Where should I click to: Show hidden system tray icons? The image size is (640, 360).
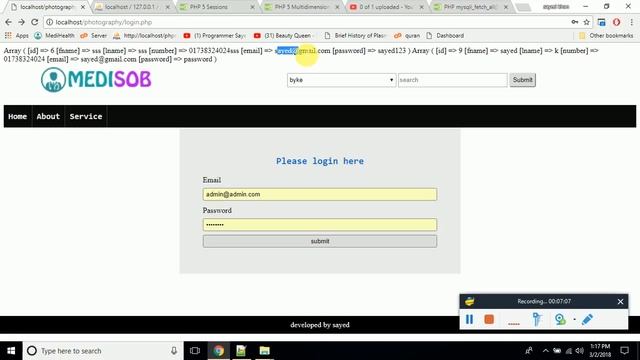545,351
